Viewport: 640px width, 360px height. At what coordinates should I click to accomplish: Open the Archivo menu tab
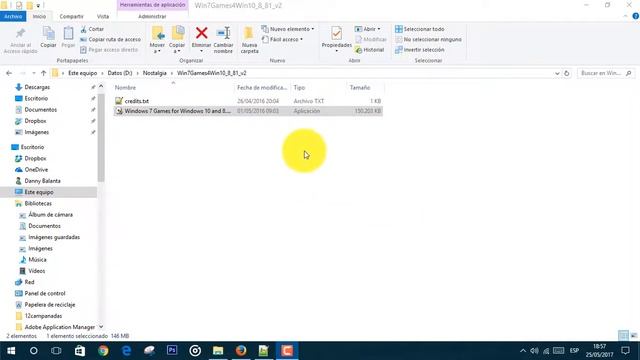tap(13, 16)
